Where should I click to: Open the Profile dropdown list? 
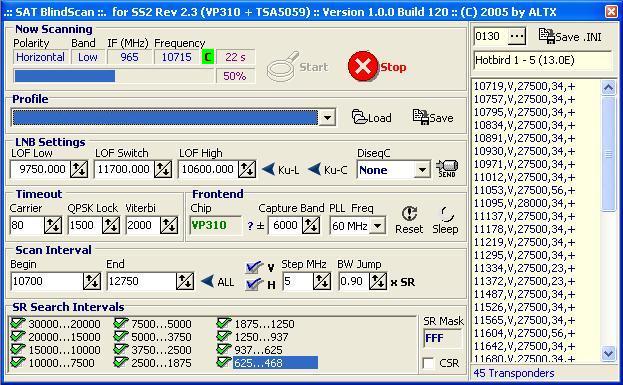click(x=327, y=118)
